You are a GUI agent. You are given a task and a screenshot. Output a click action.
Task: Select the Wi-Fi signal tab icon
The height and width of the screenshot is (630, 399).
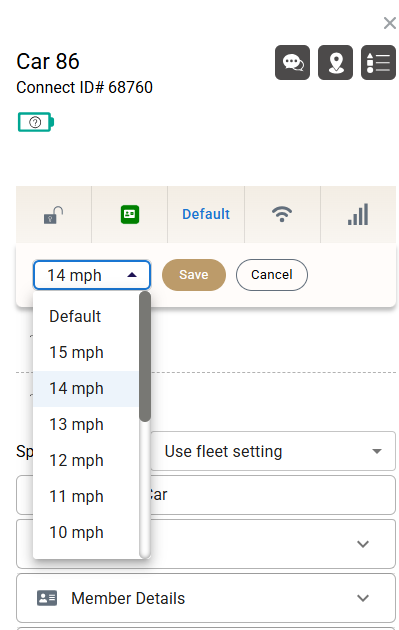pos(282,214)
